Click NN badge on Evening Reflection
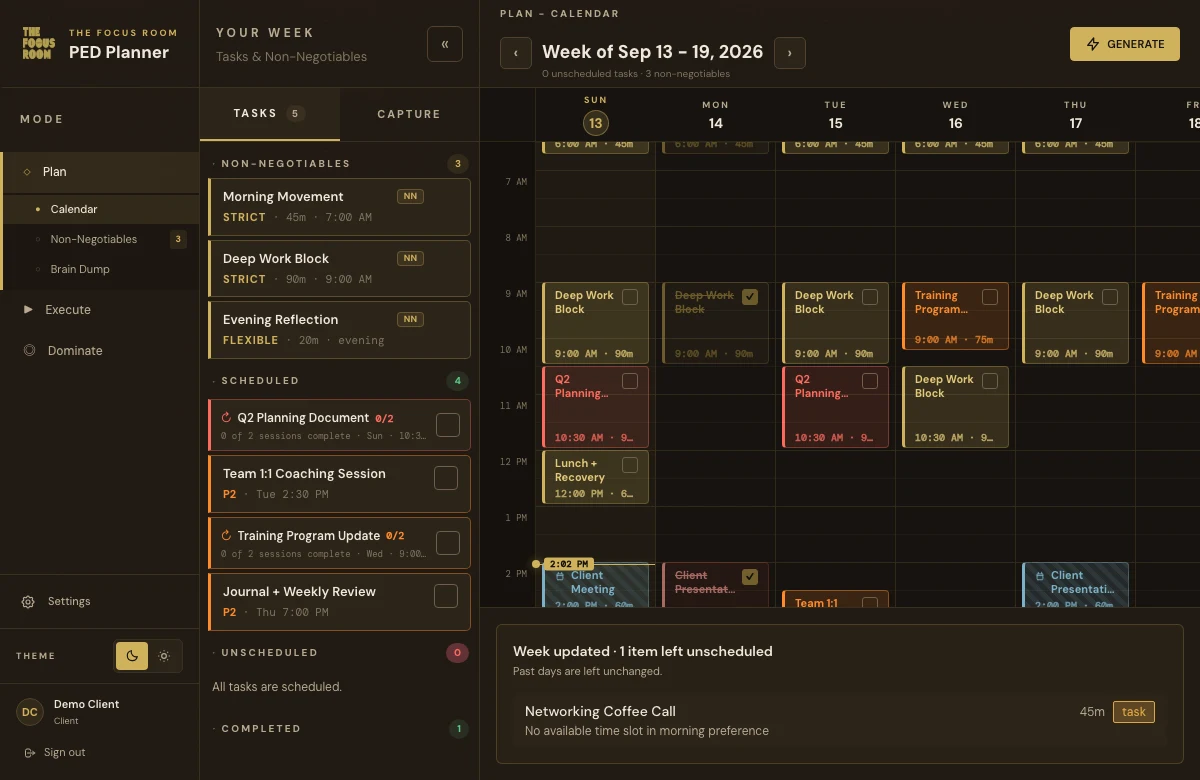1200x780 pixels. coord(410,320)
